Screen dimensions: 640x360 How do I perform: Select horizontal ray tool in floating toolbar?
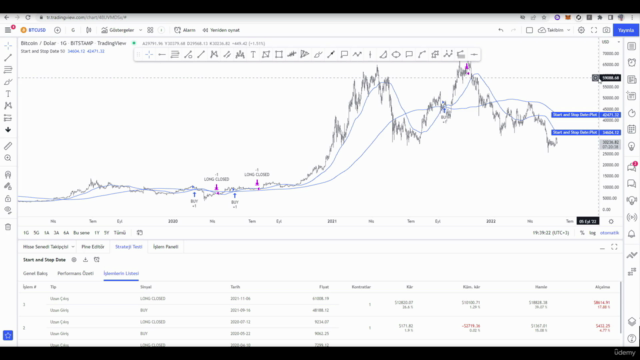pos(162,54)
